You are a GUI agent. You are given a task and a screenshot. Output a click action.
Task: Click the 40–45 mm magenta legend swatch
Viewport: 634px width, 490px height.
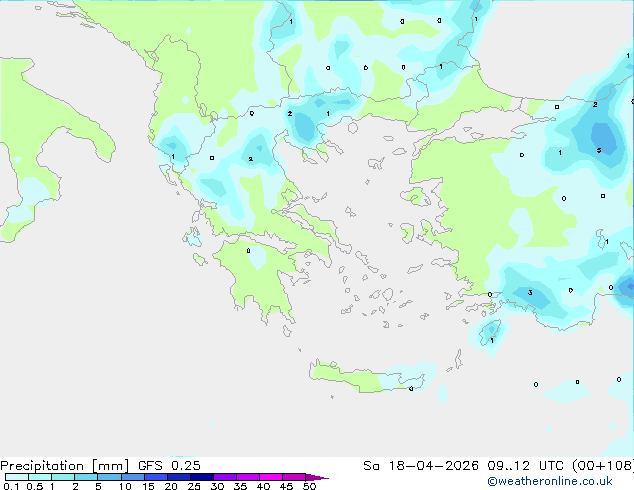[x=271, y=477]
